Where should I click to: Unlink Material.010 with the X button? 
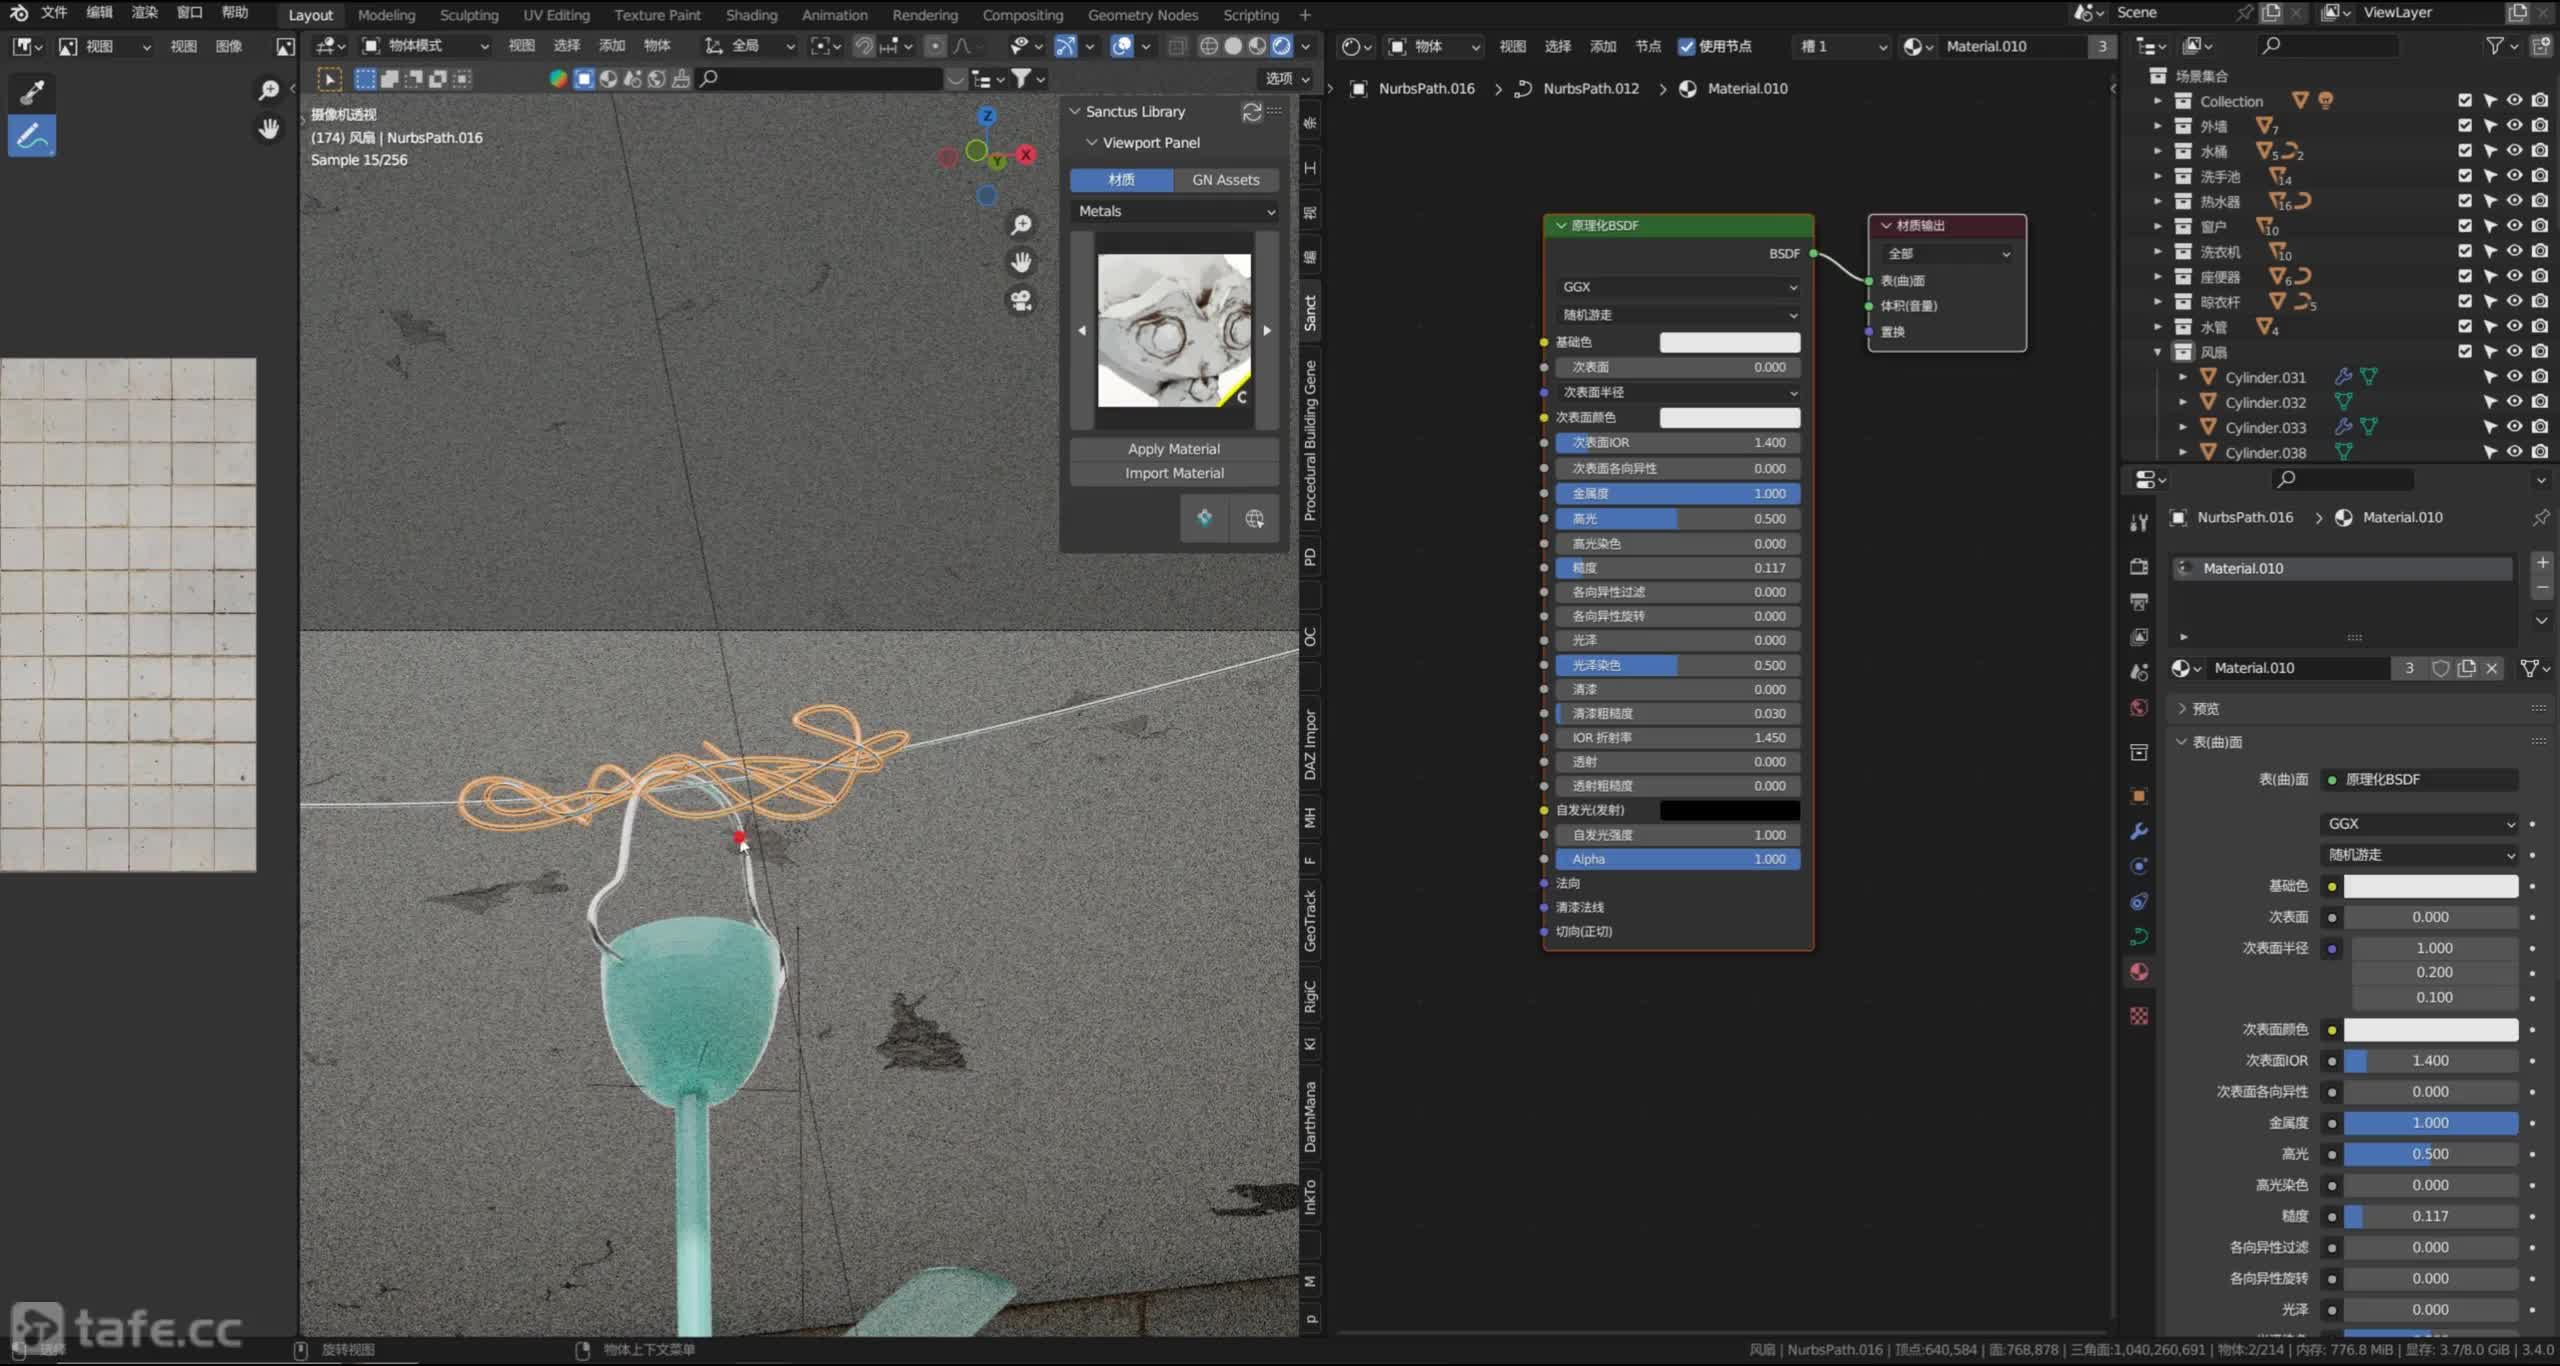pos(2492,668)
